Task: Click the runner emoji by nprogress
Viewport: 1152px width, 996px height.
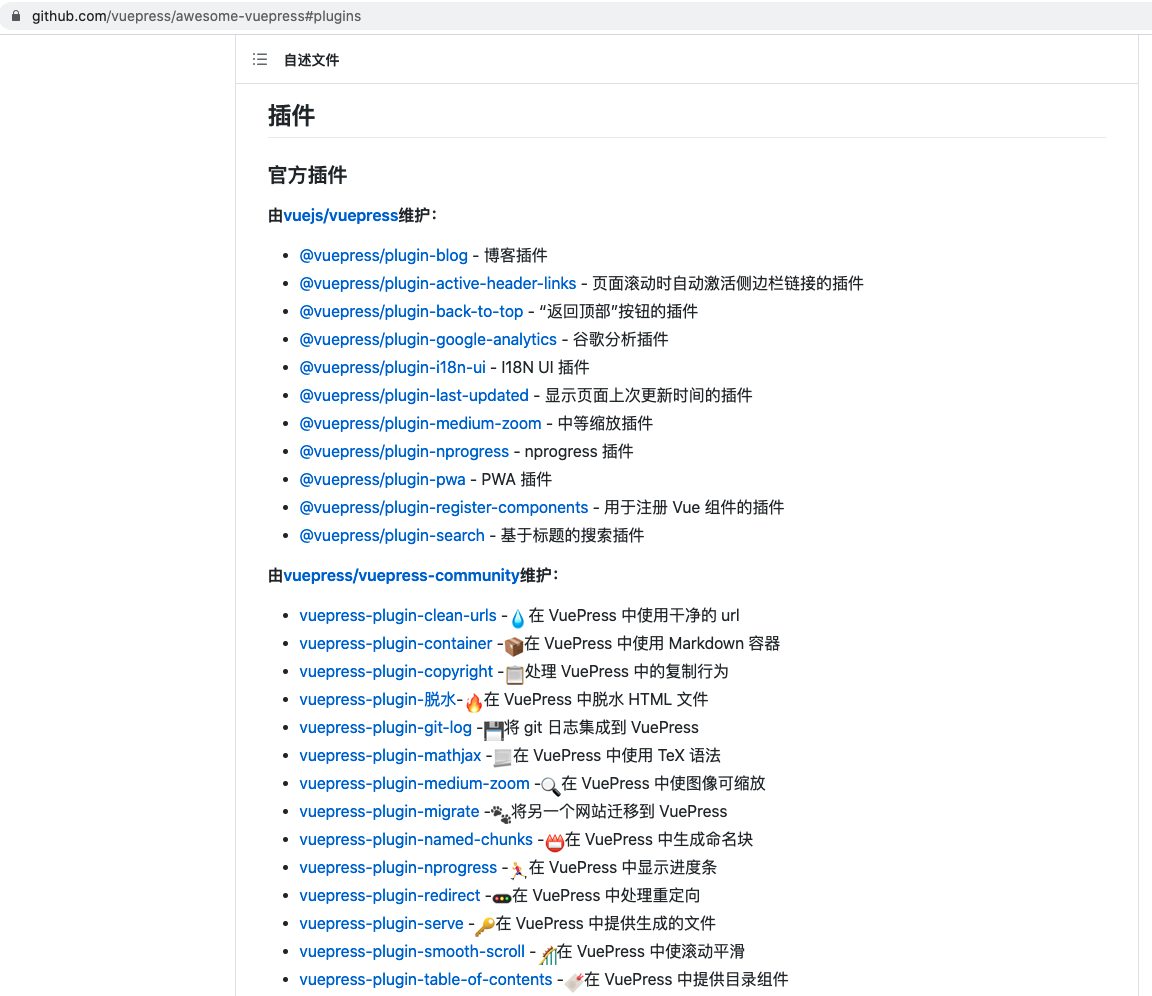Action: tap(519, 870)
